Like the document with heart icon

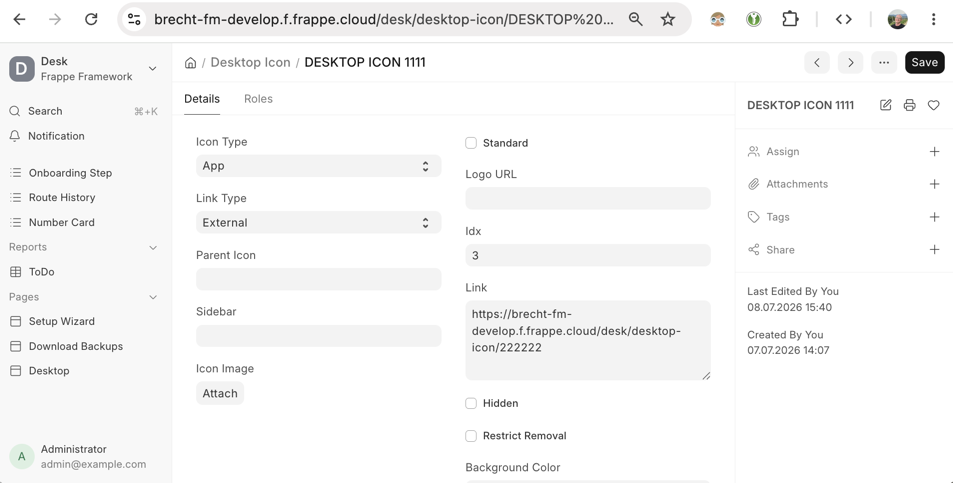(x=934, y=105)
